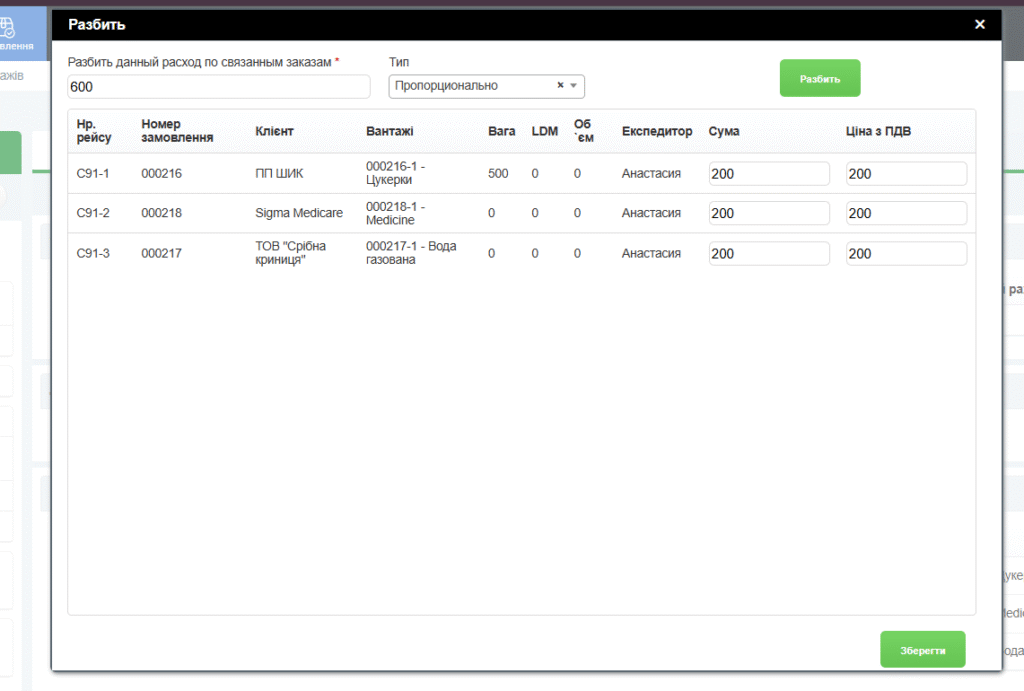Click the Експедитор column header
Image resolution: width=1024 pixels, height=691 pixels.
(x=656, y=131)
